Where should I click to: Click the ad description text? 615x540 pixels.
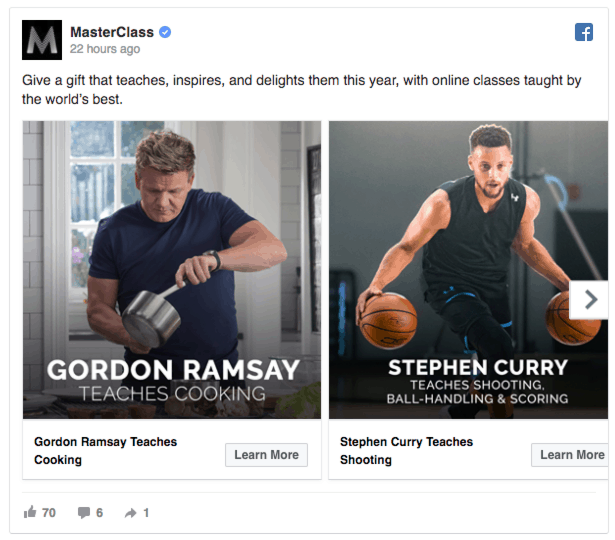[x=300, y=90]
